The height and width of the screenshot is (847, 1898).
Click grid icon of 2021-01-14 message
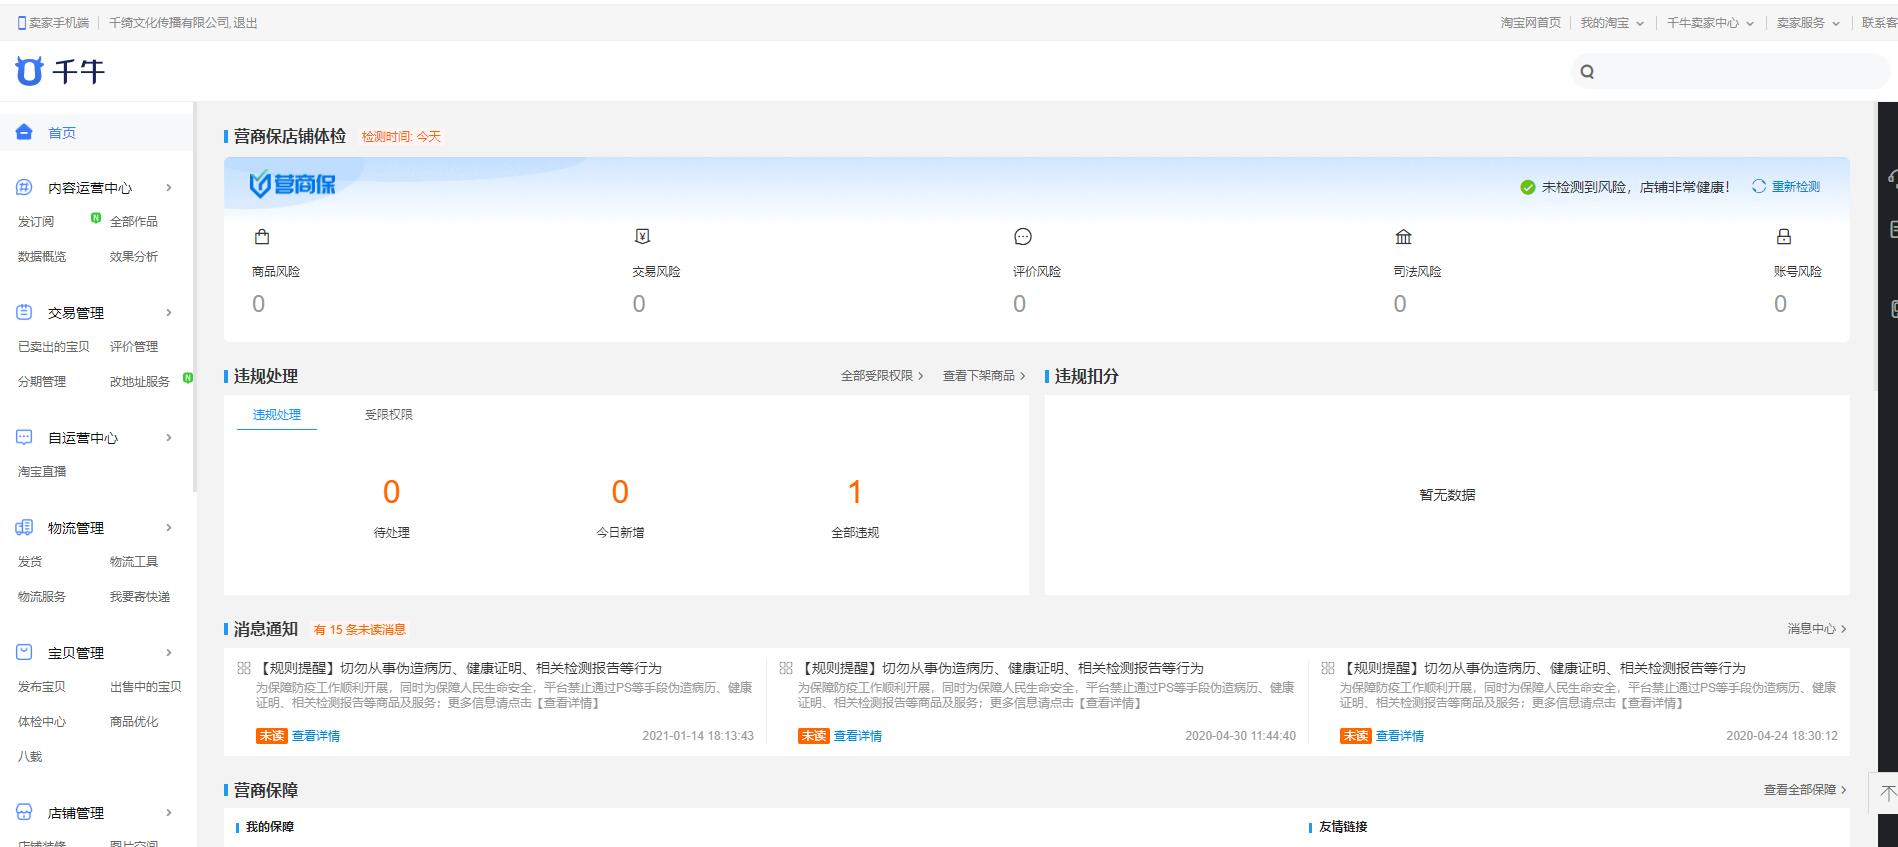244,668
